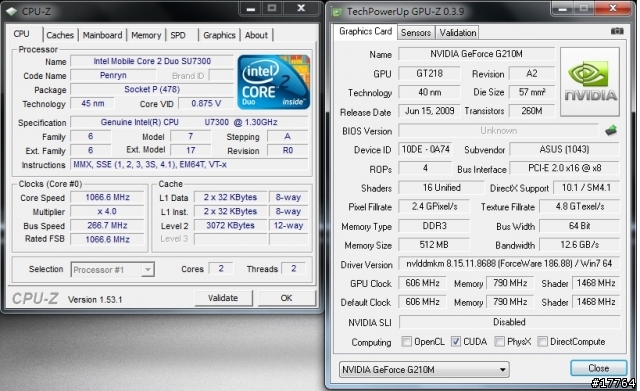640x391 pixels.
Task: Click the Device ID 10DE - 0A74 field
Action: pyautogui.click(x=426, y=149)
